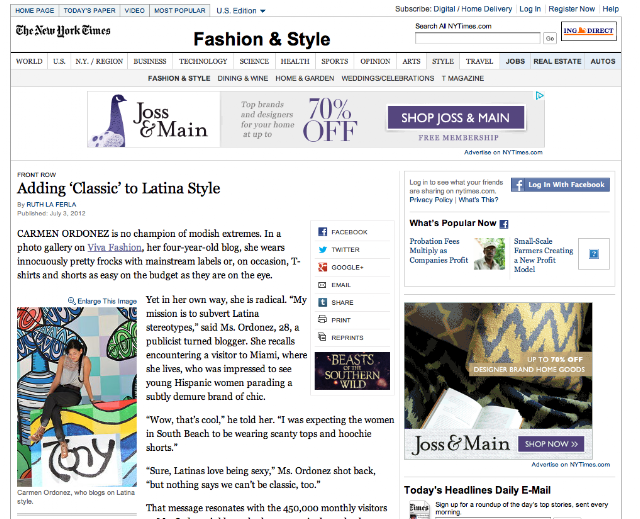
Task: Open the Privacy Policy link
Action: click(431, 200)
